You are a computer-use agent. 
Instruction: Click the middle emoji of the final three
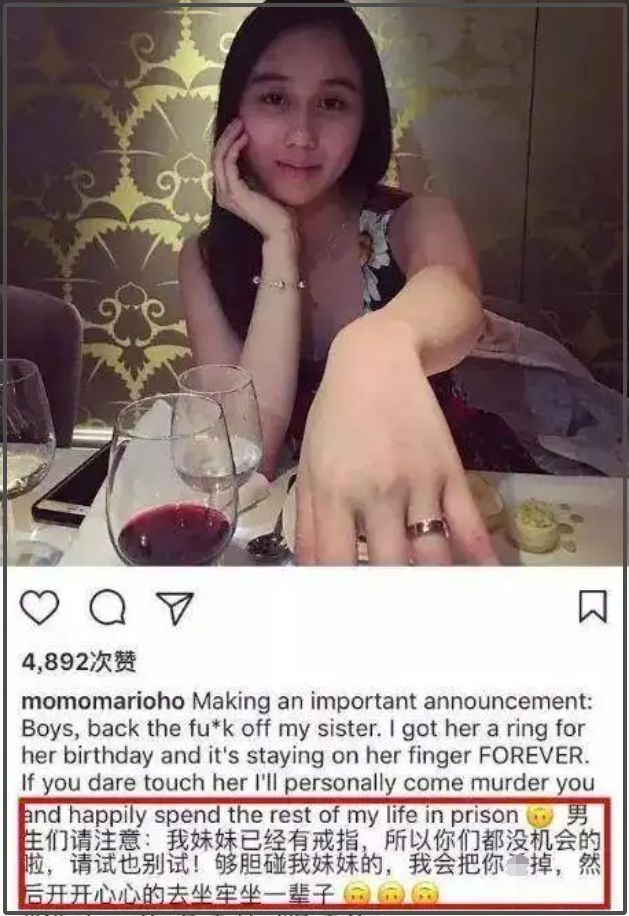pyautogui.click(x=391, y=894)
